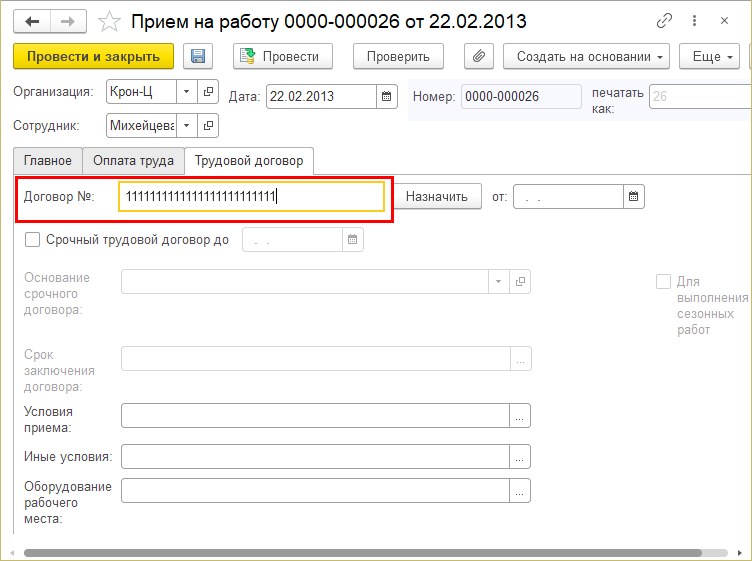752x561 pixels.
Task: Open calendar for the Дата field
Action: (387, 96)
